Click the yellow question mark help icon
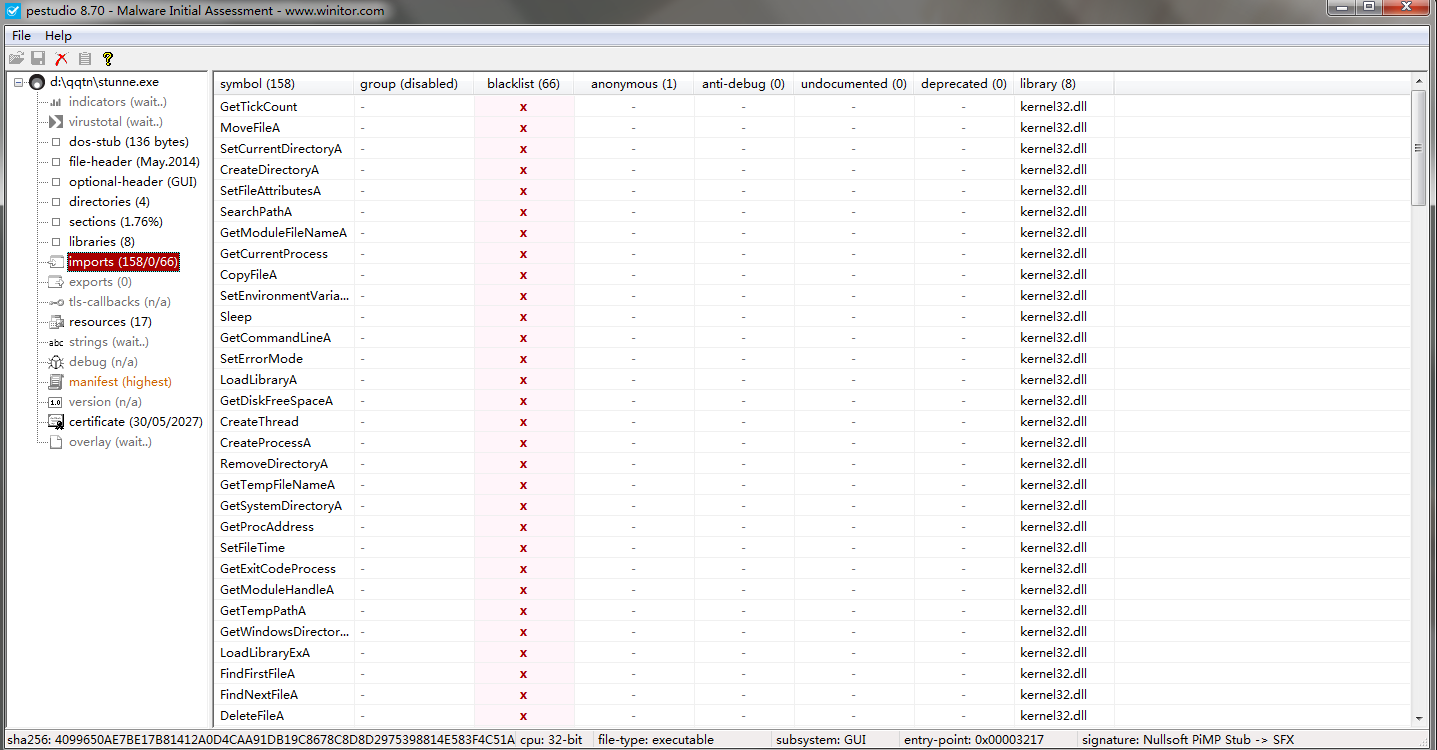The image size is (1437, 750). 108,59
